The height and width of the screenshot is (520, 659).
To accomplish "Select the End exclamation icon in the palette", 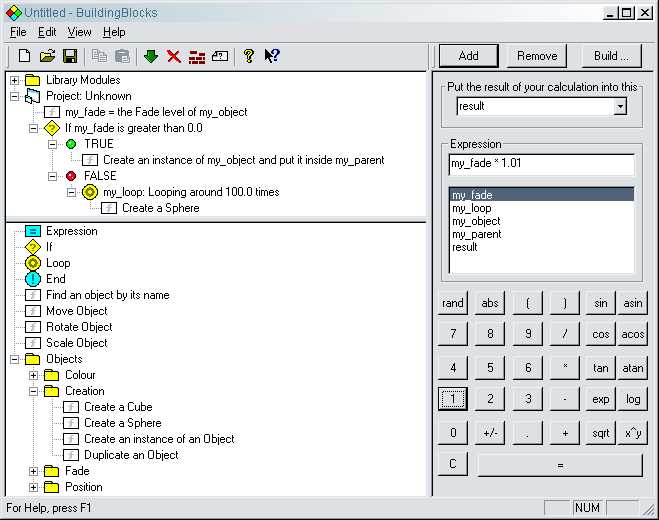I will (33, 279).
